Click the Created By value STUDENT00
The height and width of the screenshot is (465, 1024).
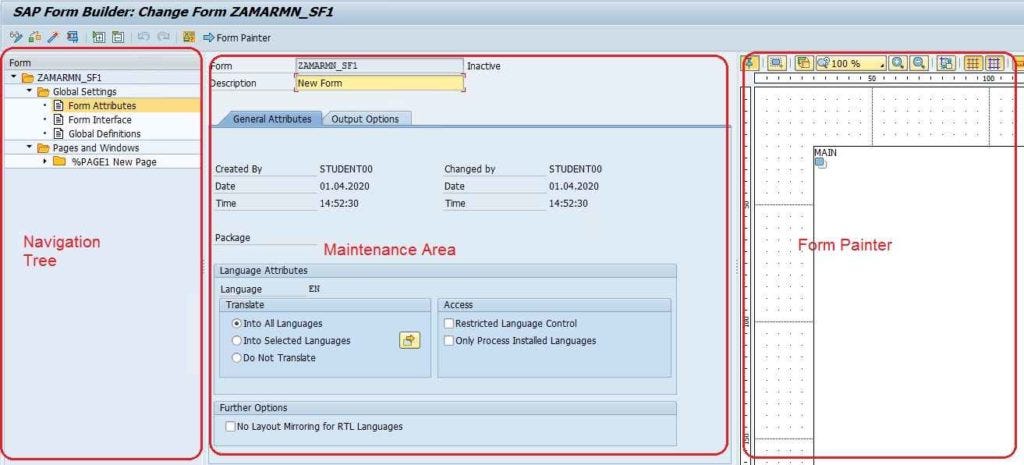tap(346, 169)
